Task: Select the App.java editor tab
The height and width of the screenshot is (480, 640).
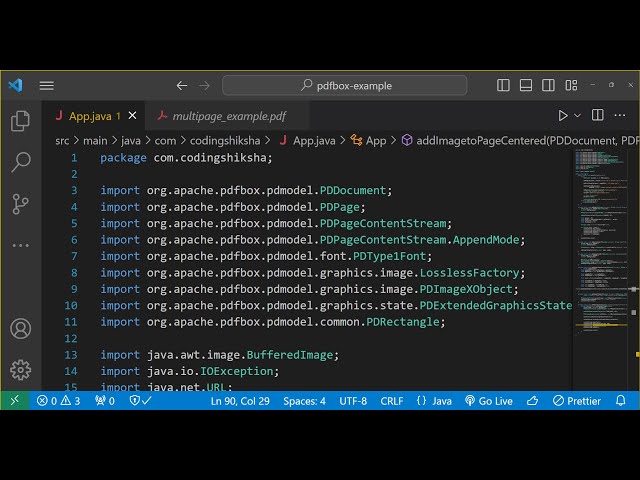Action: [x=88, y=116]
